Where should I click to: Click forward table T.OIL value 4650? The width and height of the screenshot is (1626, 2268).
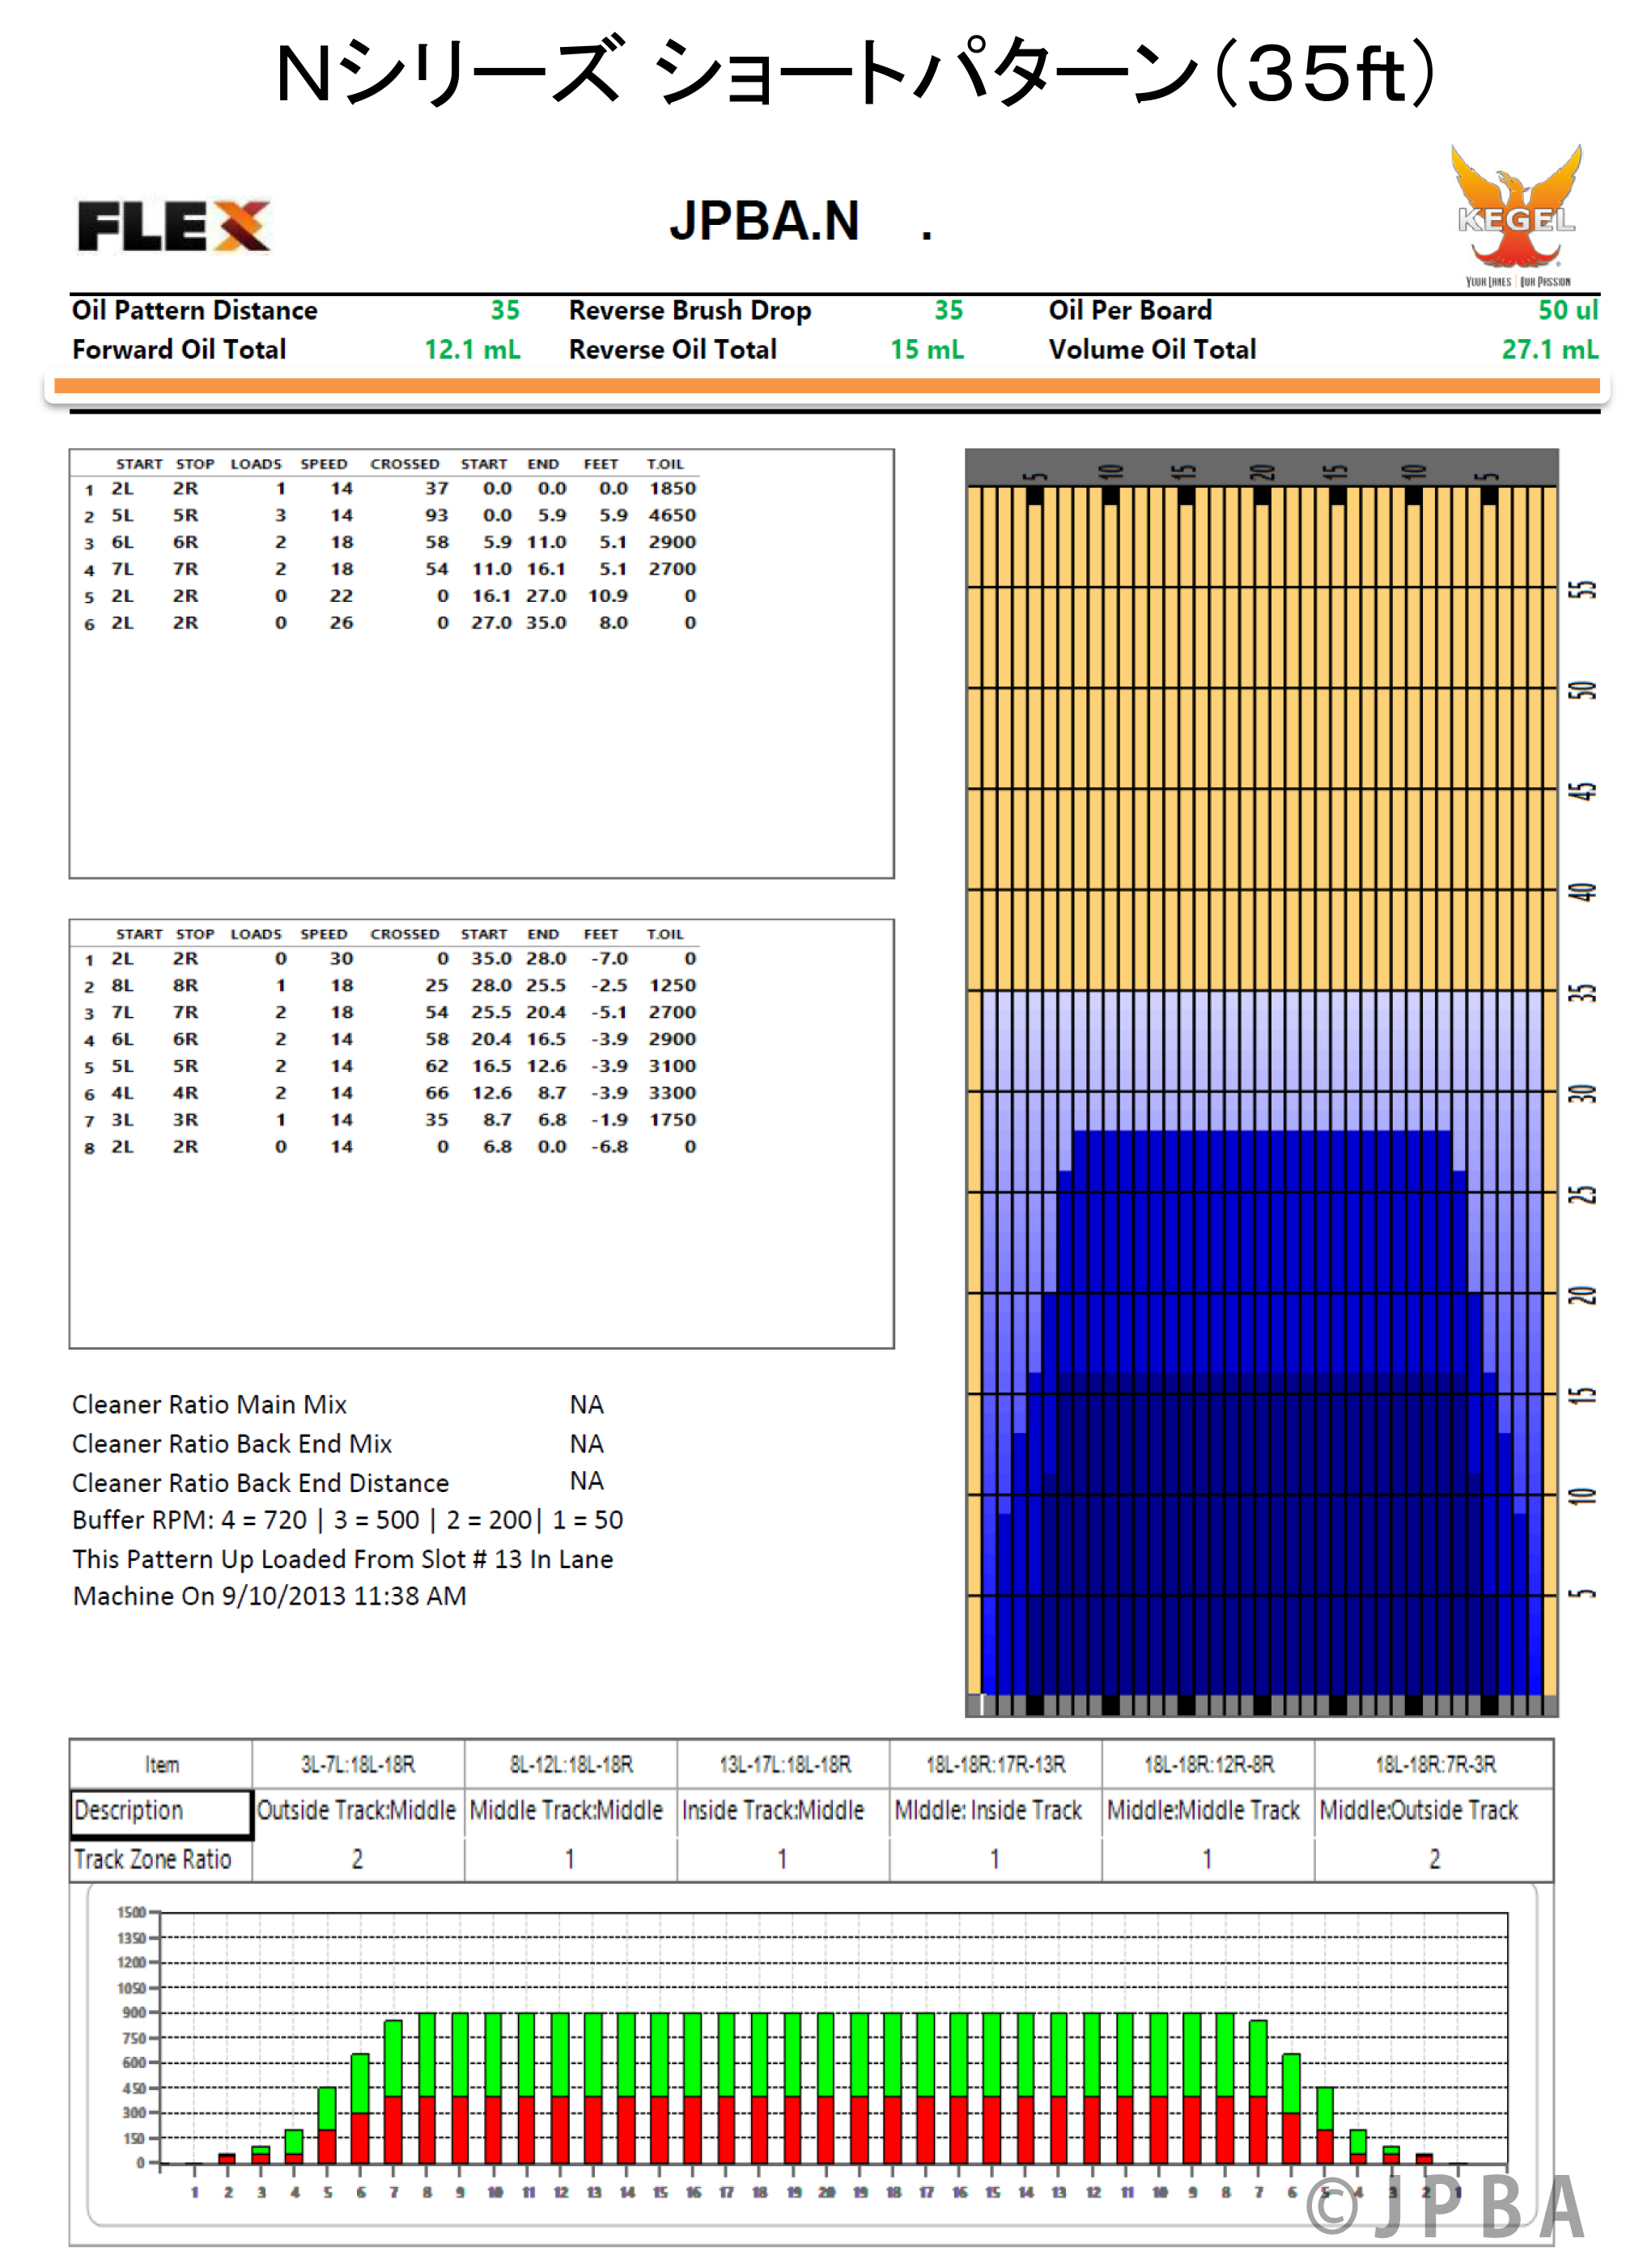tap(672, 515)
